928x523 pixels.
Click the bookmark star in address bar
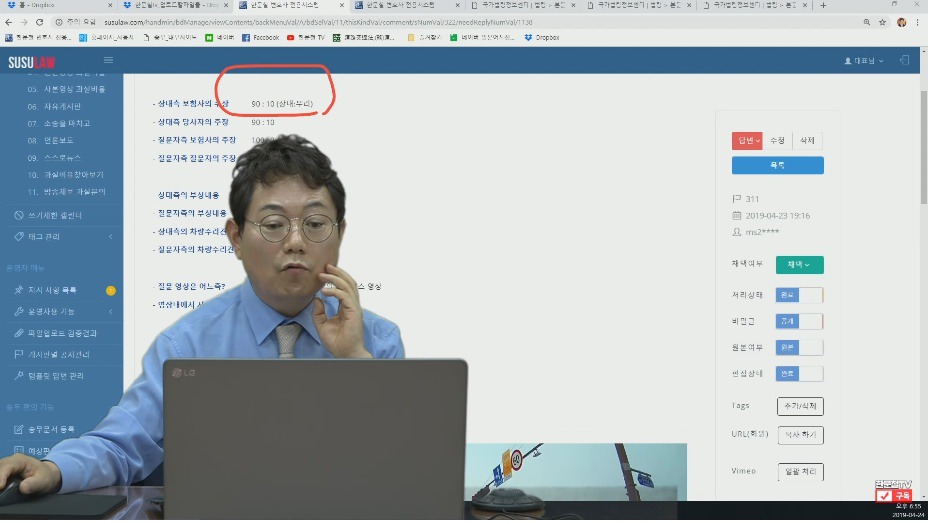coord(864,22)
